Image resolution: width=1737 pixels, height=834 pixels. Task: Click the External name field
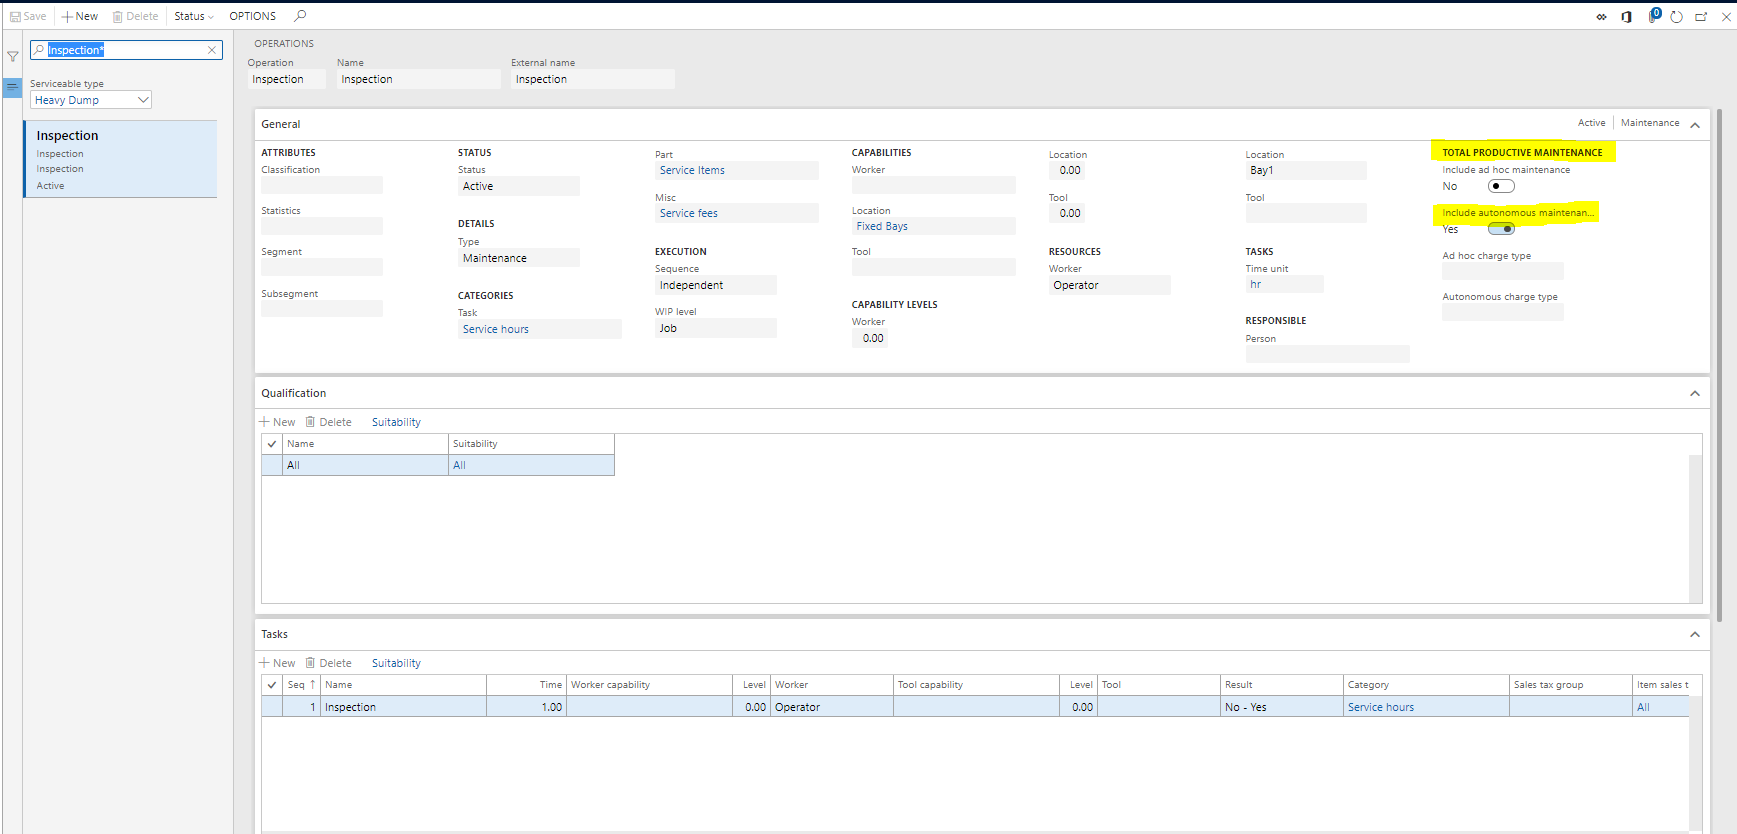point(593,79)
